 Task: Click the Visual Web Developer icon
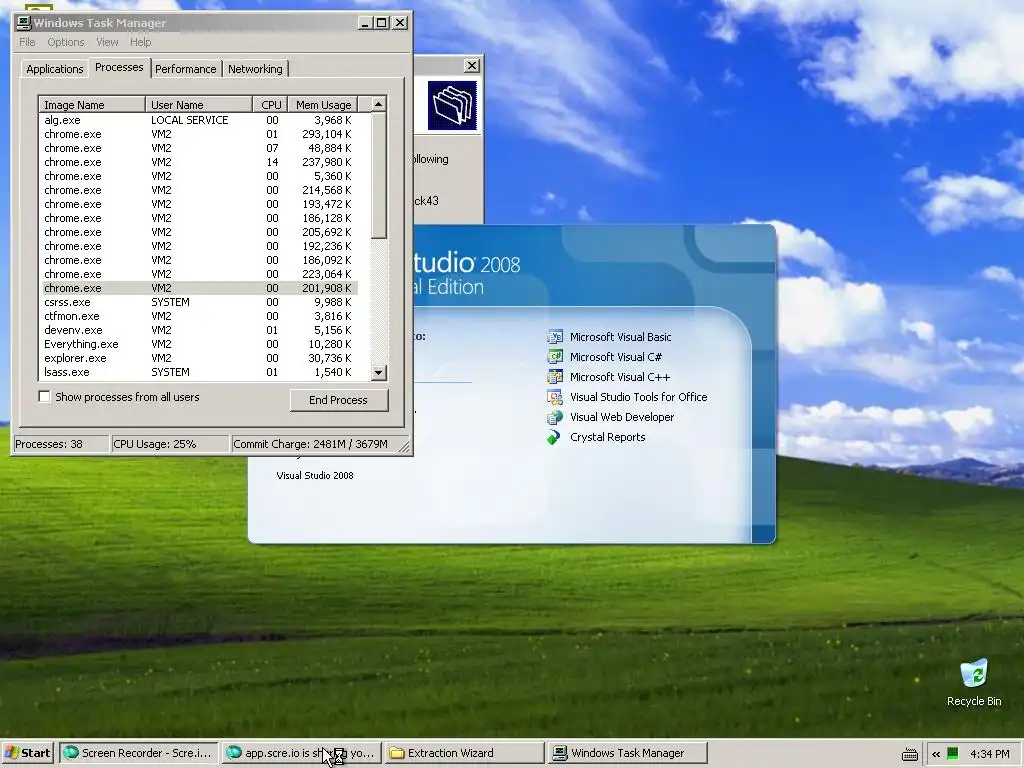pos(554,417)
